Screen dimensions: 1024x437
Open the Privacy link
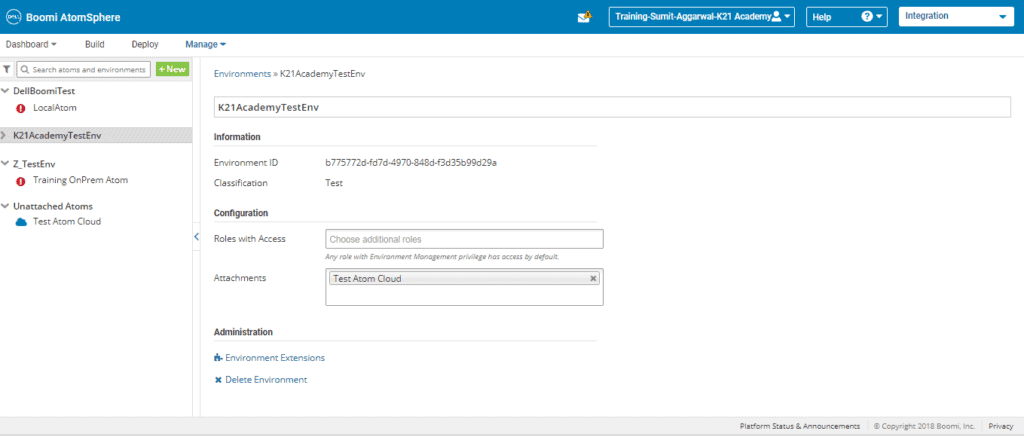point(1000,426)
